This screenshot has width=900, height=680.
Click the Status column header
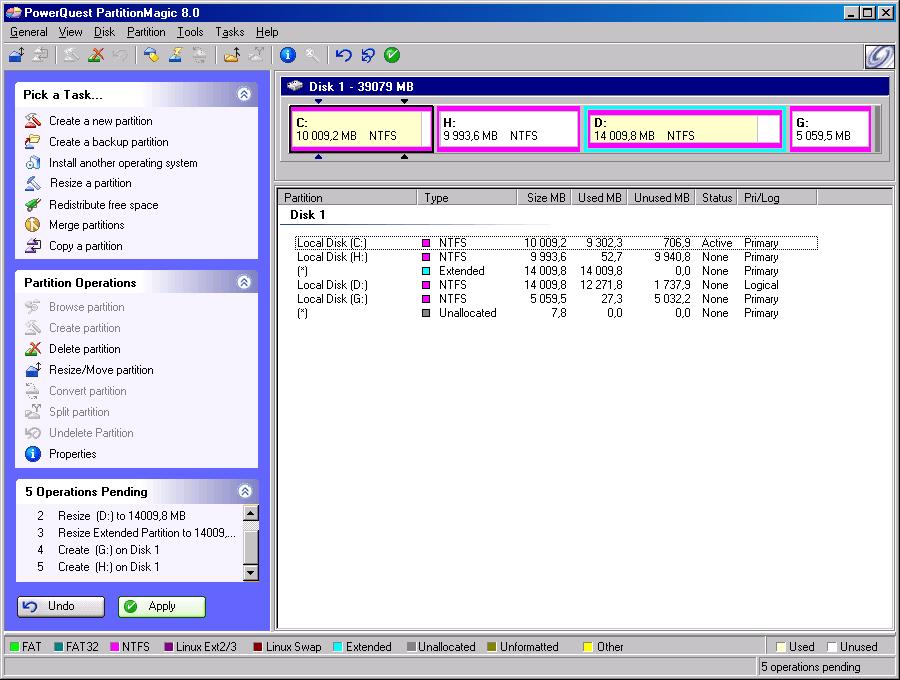(x=716, y=197)
